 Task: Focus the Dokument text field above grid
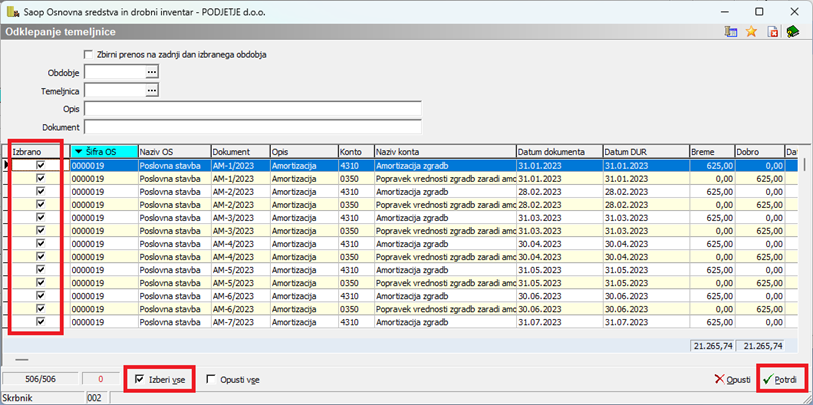click(253, 127)
